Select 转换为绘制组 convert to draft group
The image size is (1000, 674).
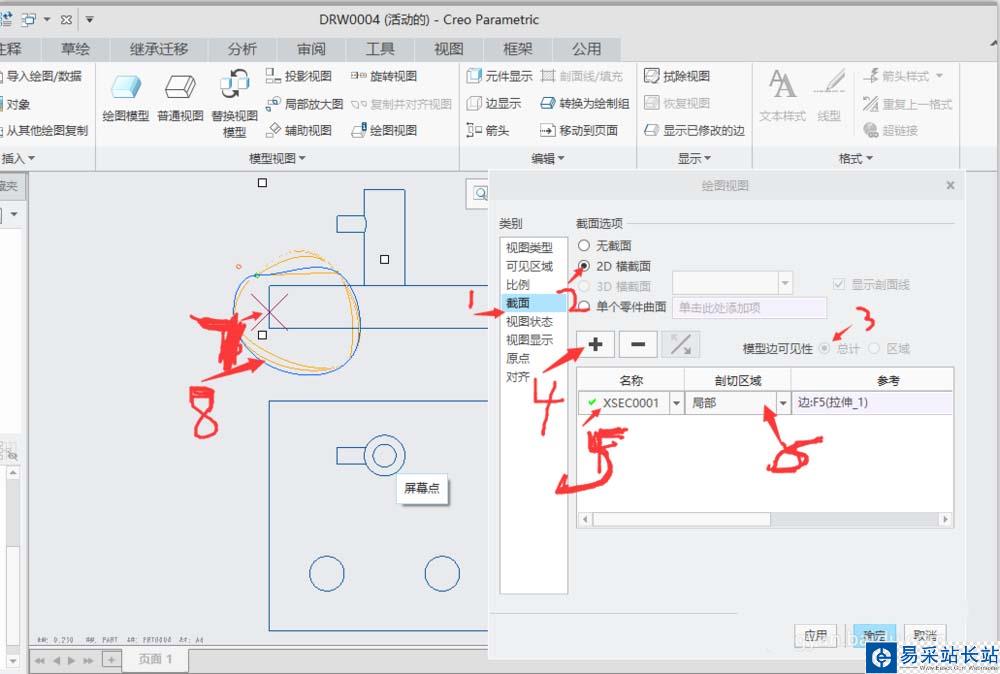tap(584, 103)
